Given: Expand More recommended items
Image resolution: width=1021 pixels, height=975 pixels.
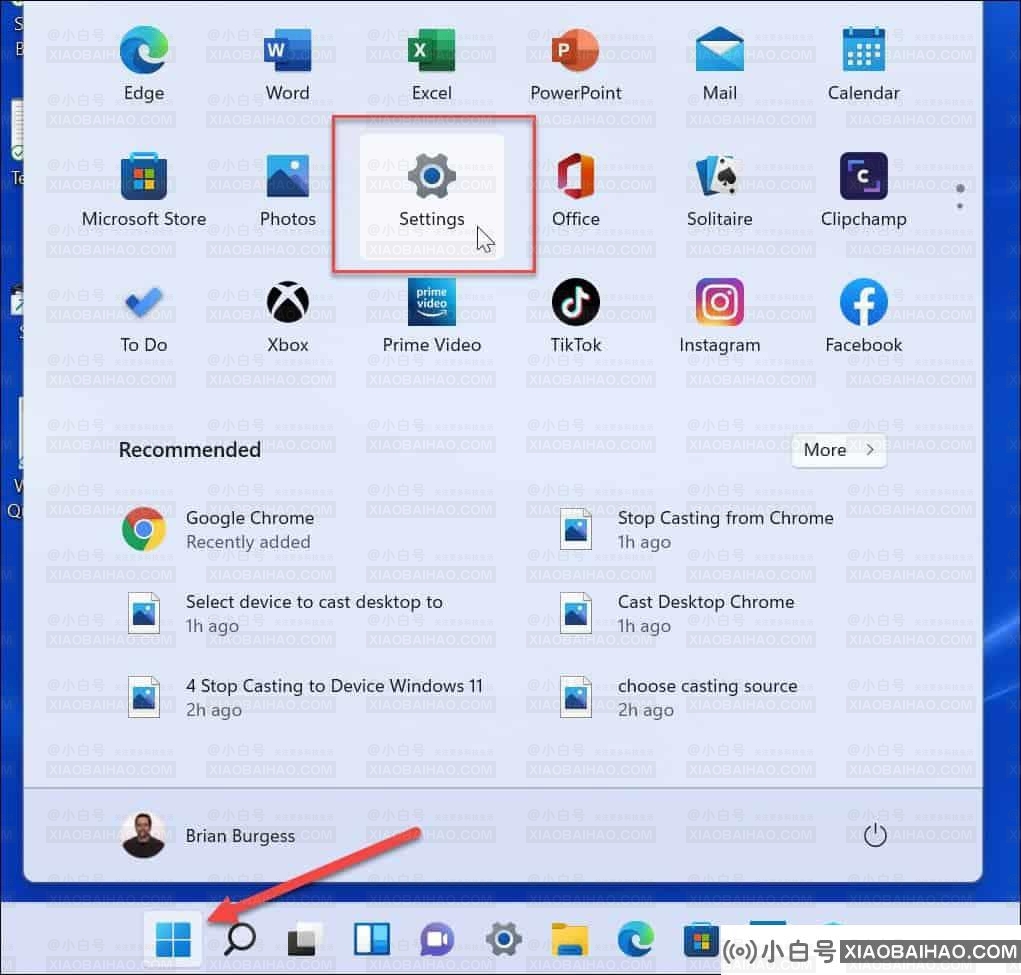Looking at the screenshot, I should point(839,450).
